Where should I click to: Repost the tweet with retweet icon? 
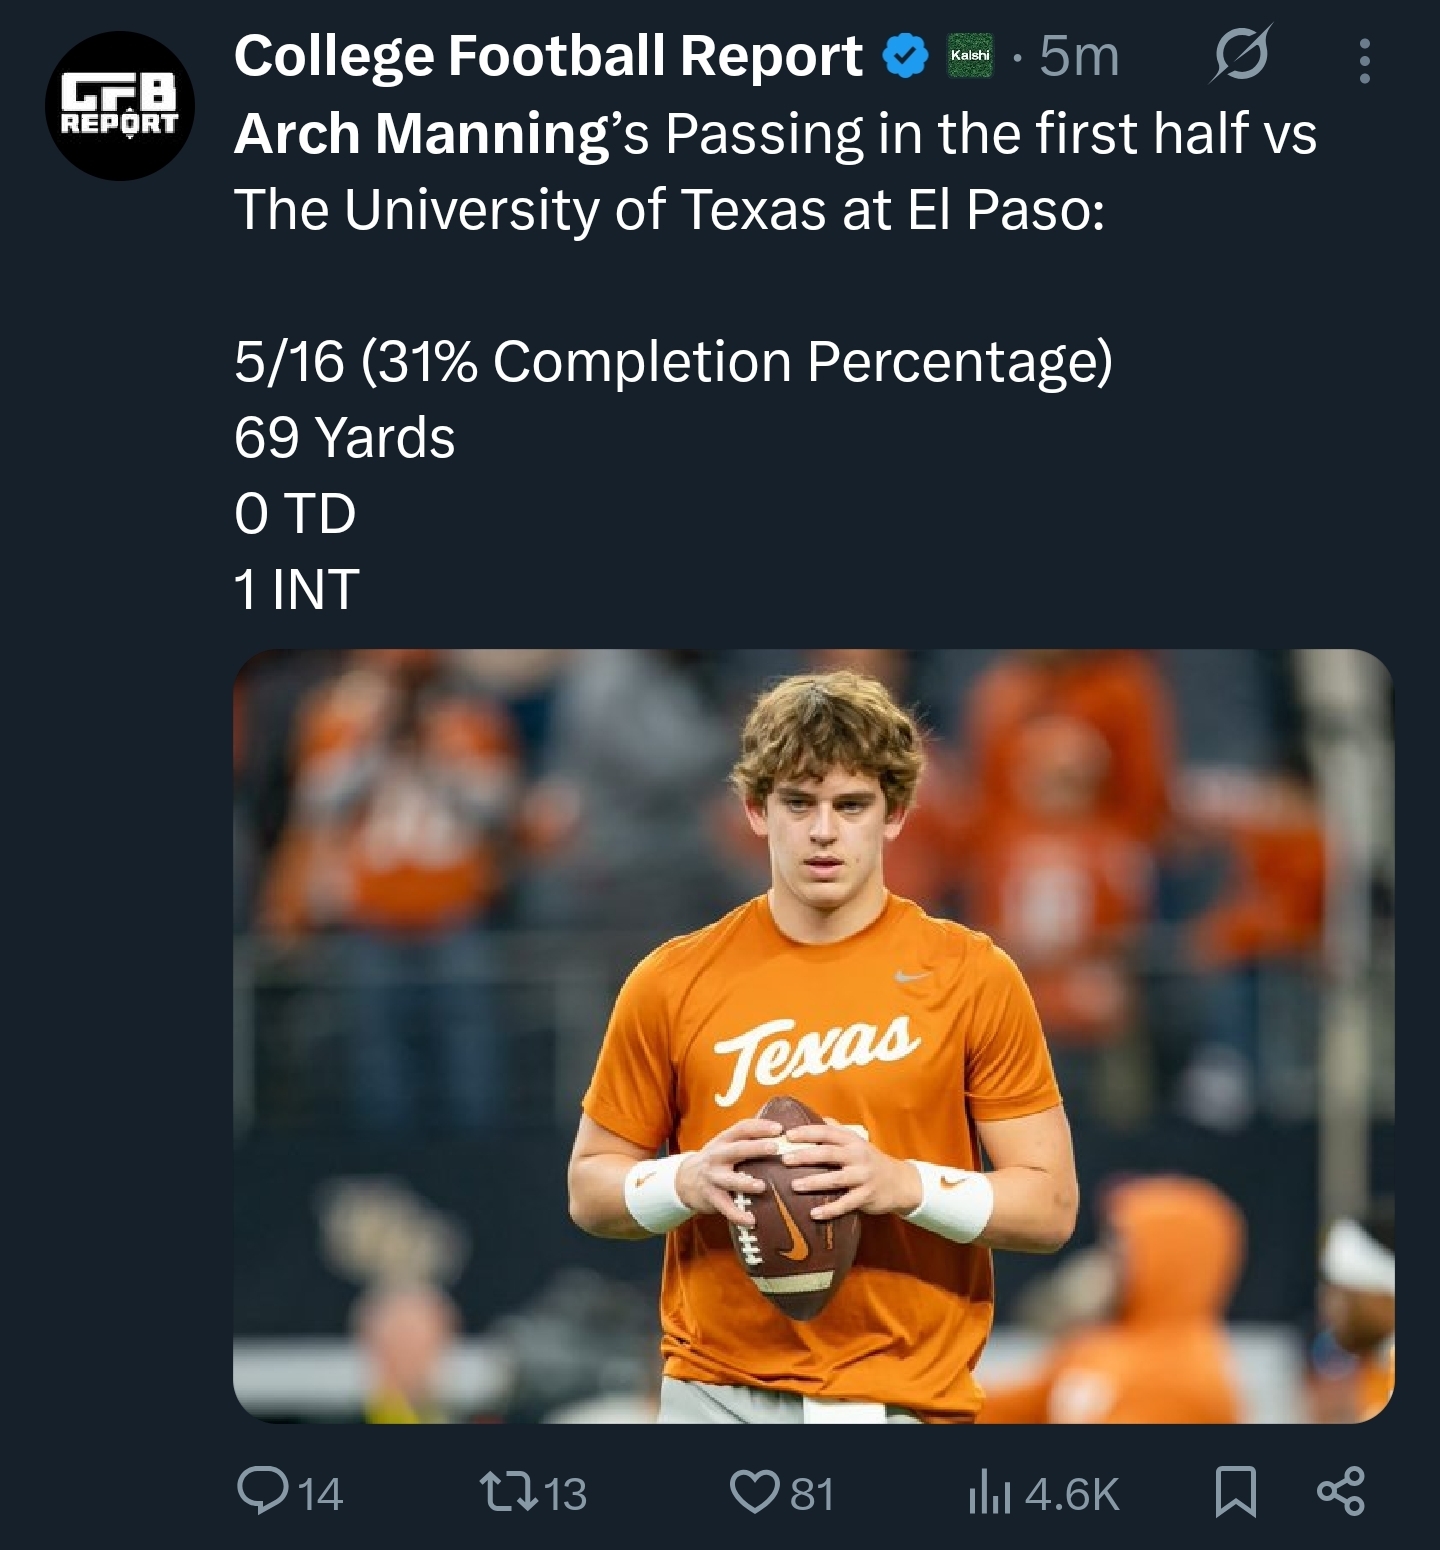coord(509,1490)
